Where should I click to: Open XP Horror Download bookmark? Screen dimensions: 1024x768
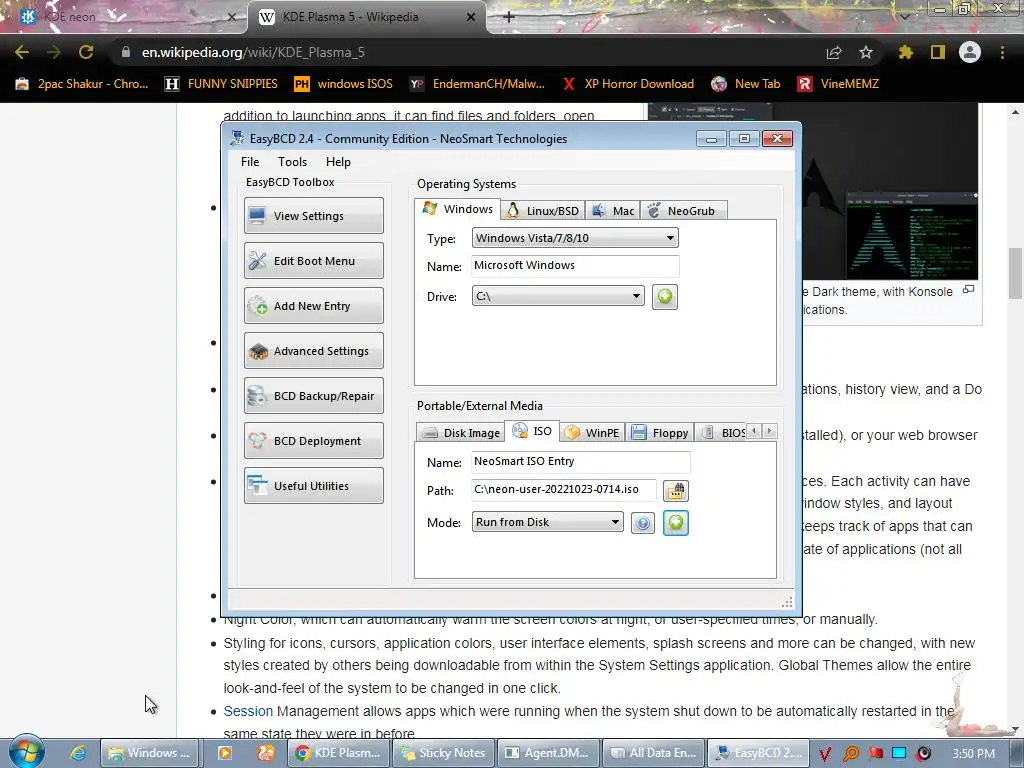pos(628,84)
